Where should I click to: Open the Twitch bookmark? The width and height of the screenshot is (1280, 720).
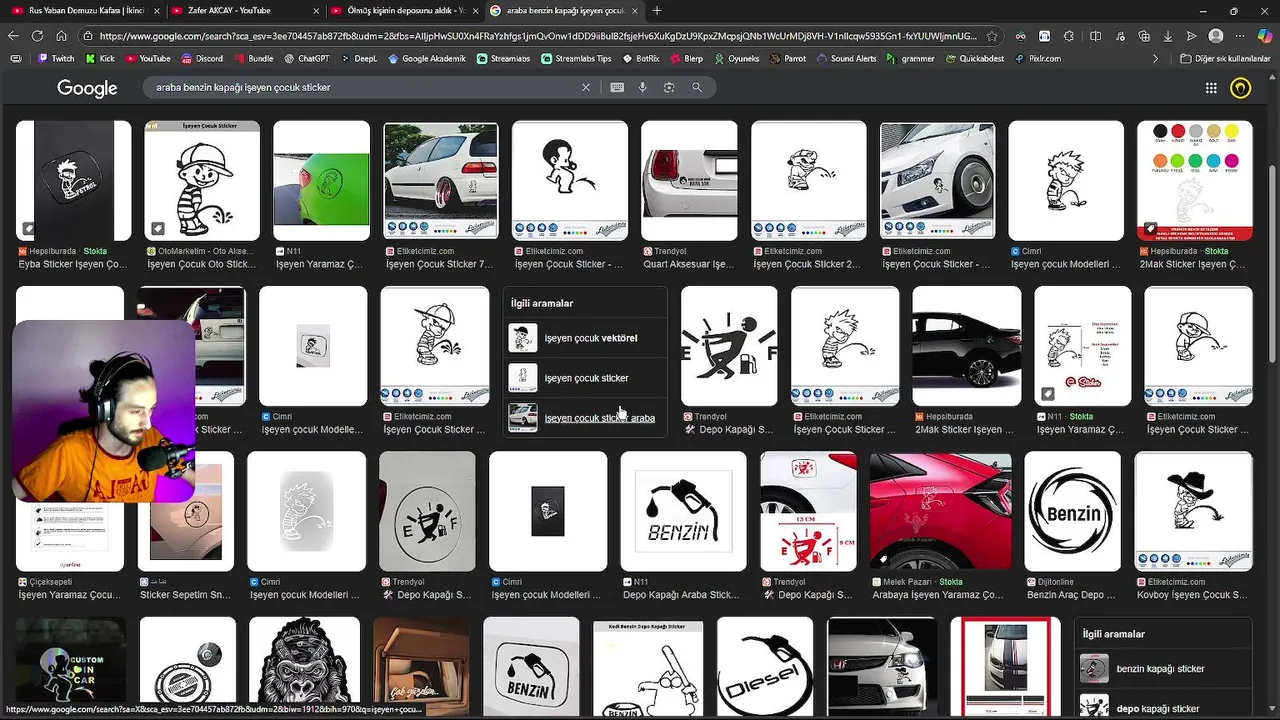pos(56,59)
